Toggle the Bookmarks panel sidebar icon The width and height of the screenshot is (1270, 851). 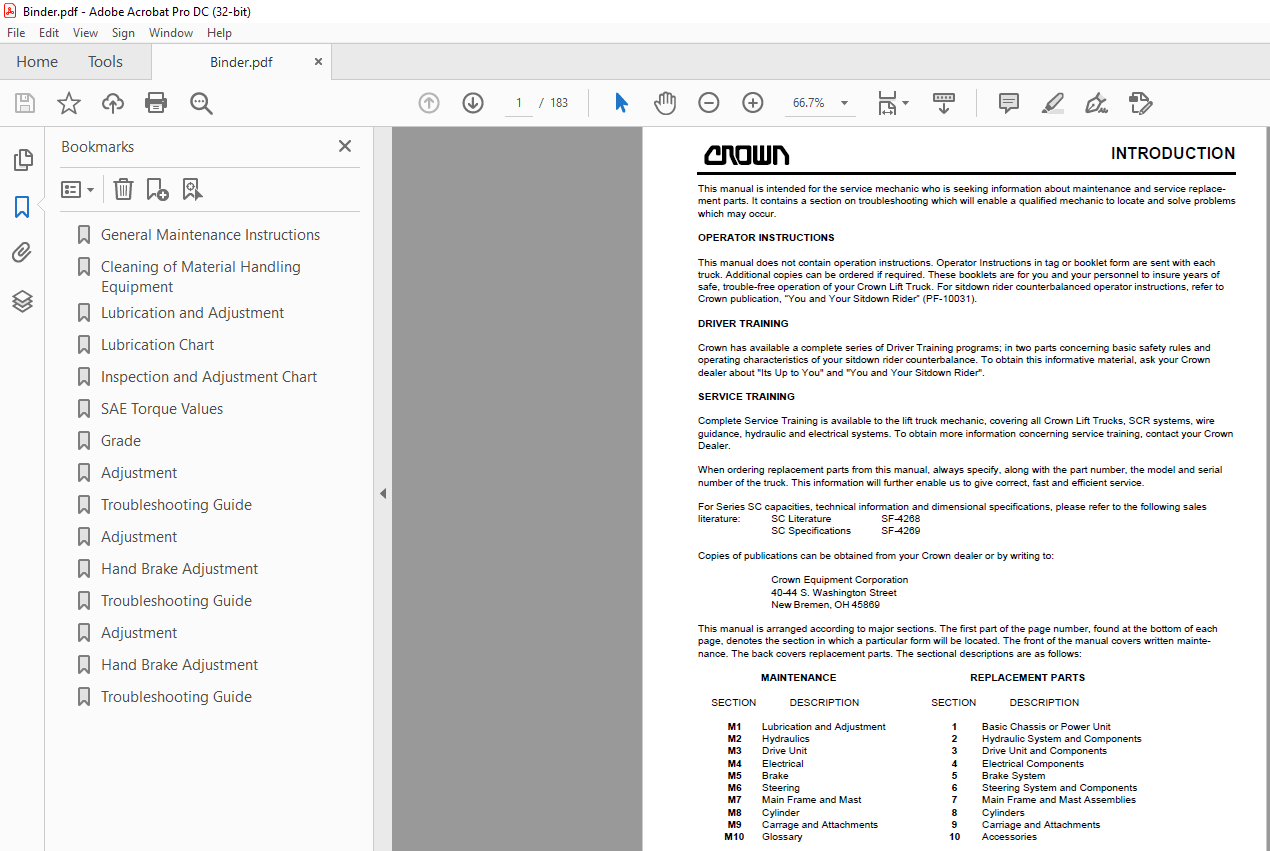[x=22, y=207]
